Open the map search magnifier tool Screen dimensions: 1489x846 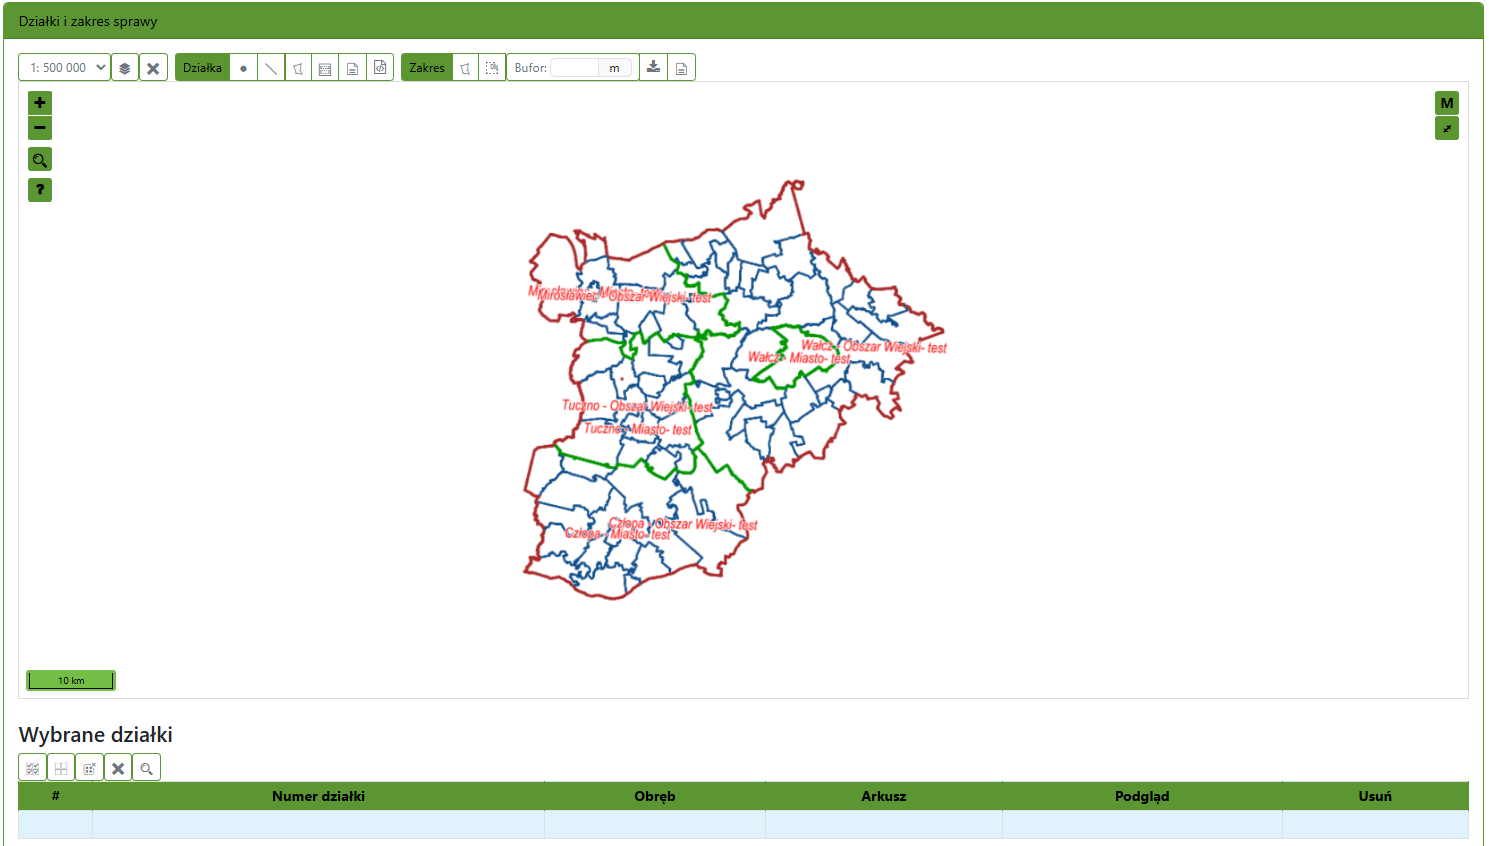pyautogui.click(x=40, y=160)
